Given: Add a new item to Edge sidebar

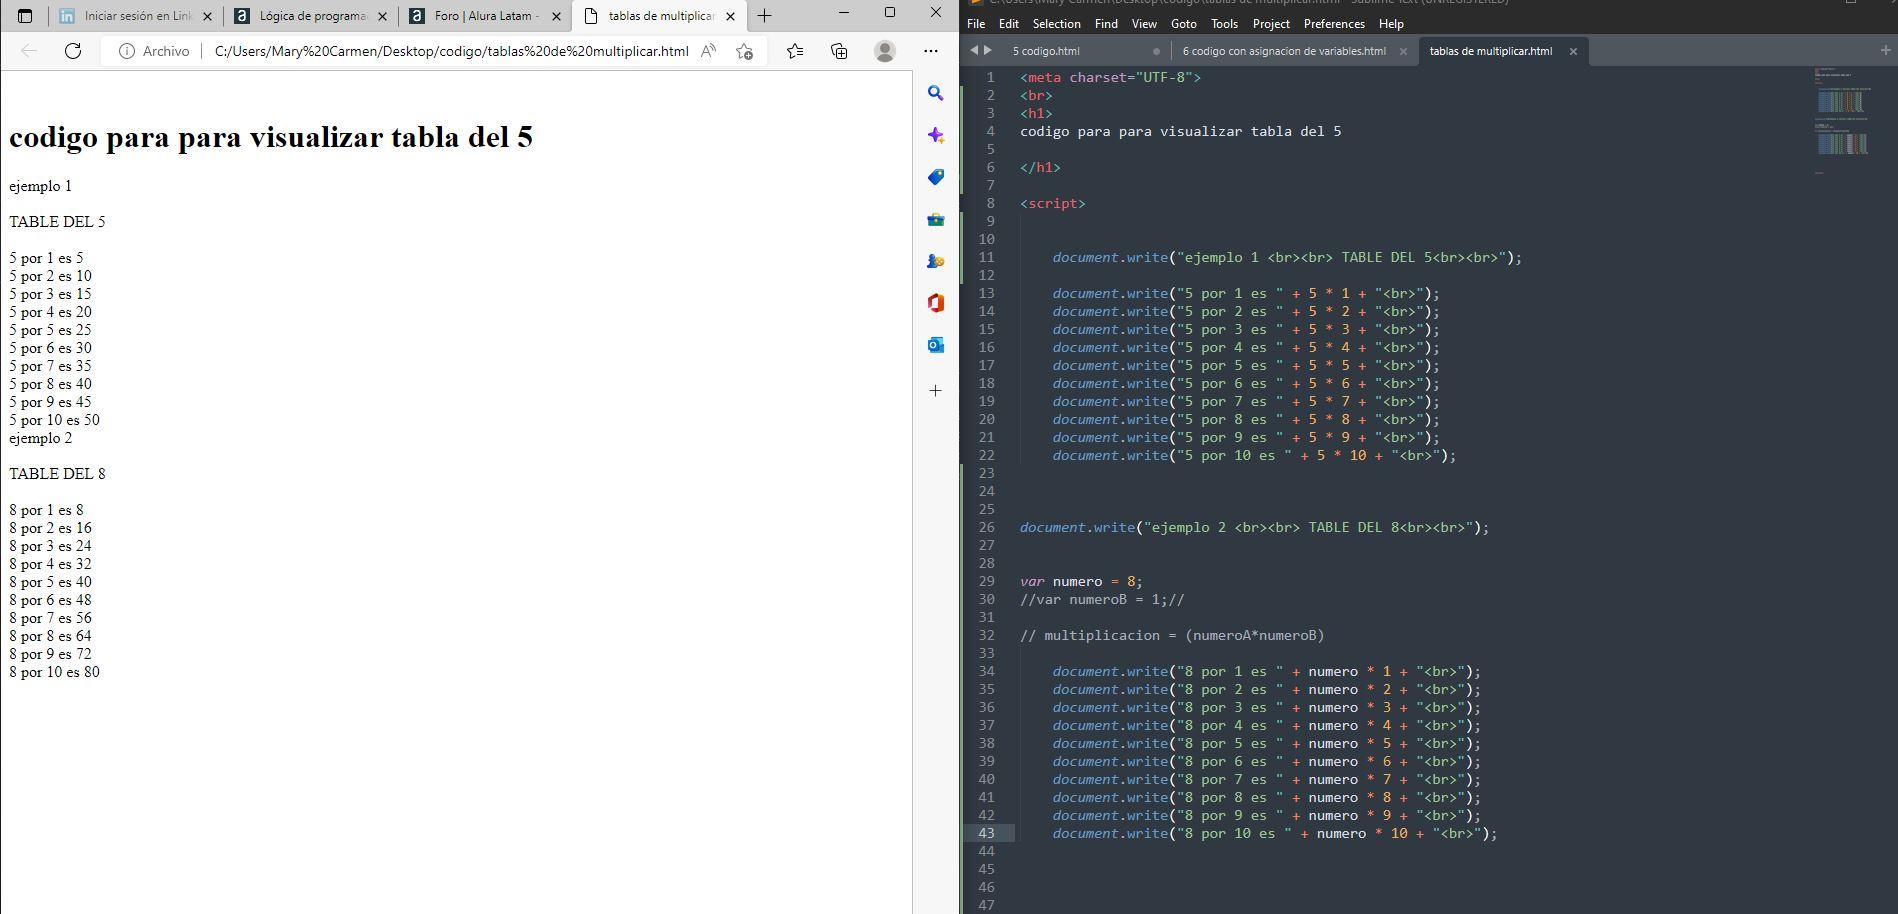Looking at the screenshot, I should (x=935, y=391).
